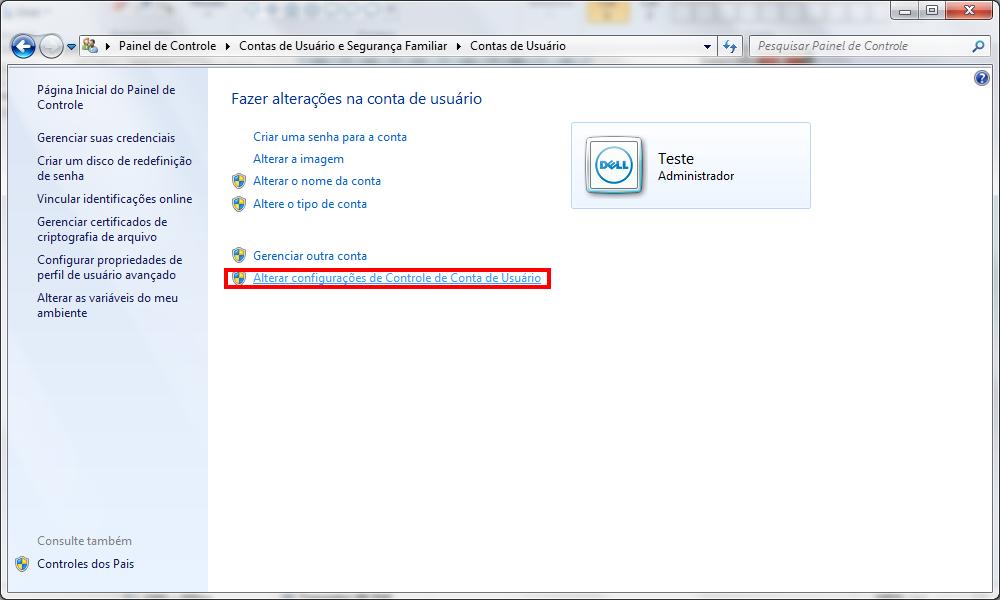Select Contas de Usuário breadcrumb
This screenshot has height=600, width=1000.
click(518, 46)
